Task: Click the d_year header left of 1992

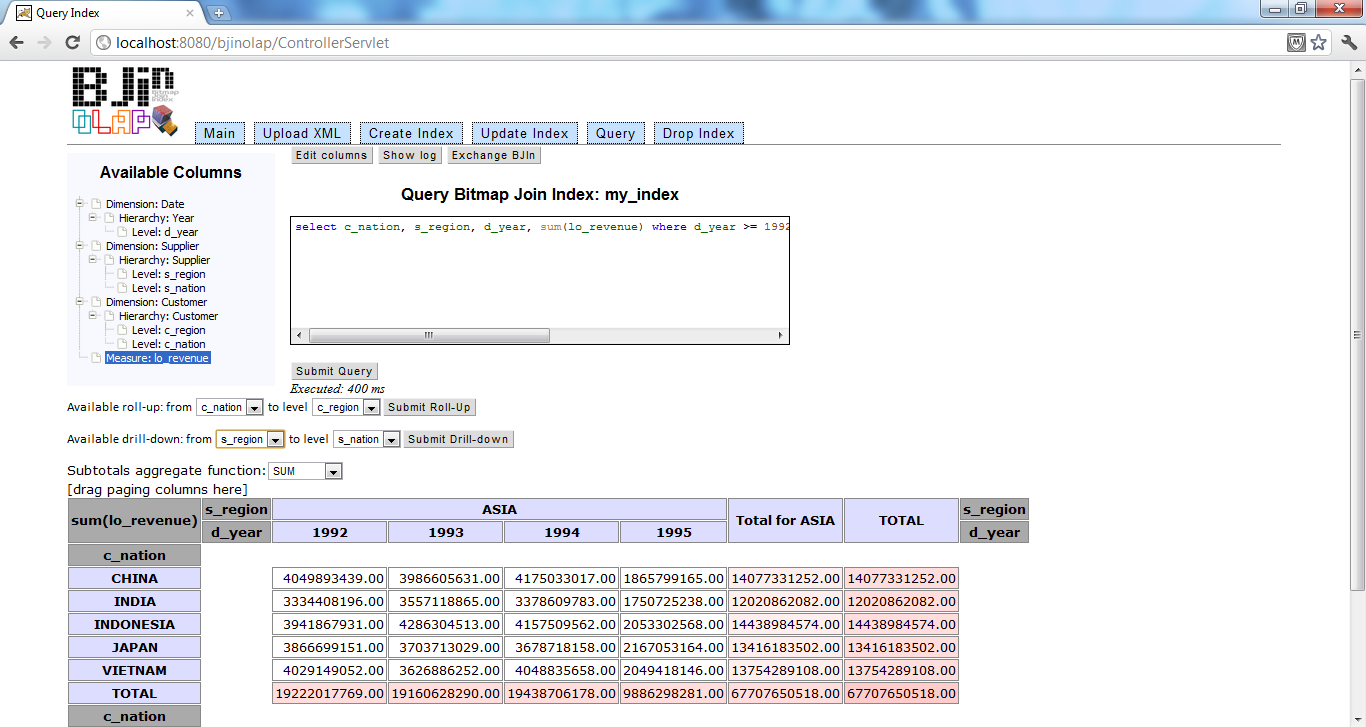Action: click(236, 532)
